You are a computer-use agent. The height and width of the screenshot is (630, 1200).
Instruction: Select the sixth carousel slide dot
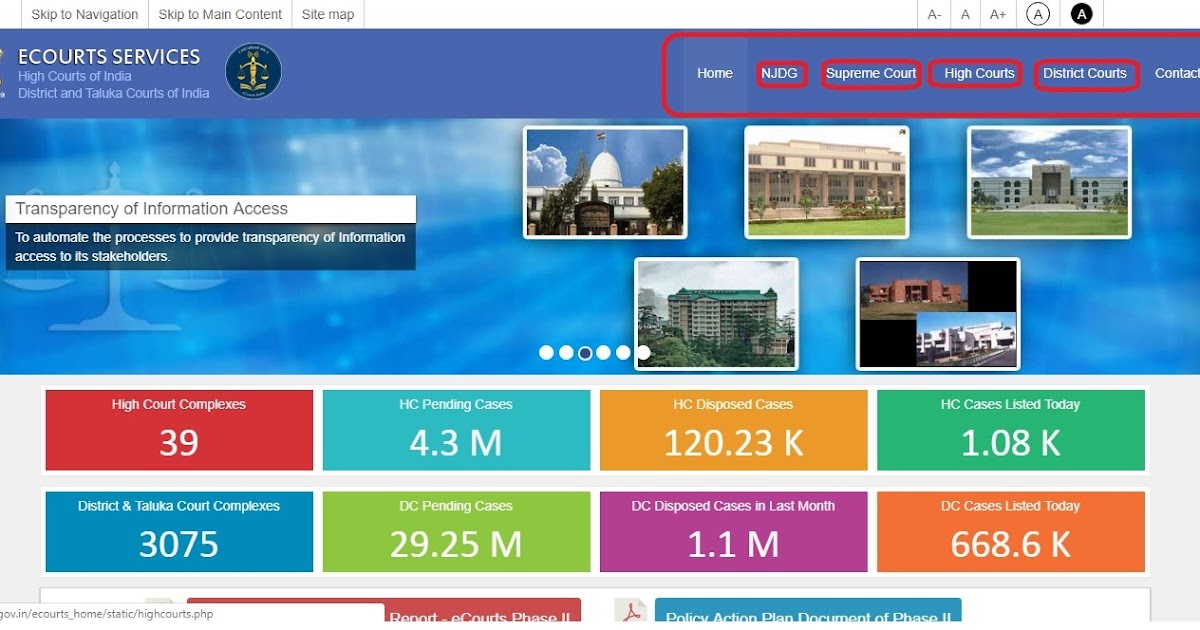point(643,352)
